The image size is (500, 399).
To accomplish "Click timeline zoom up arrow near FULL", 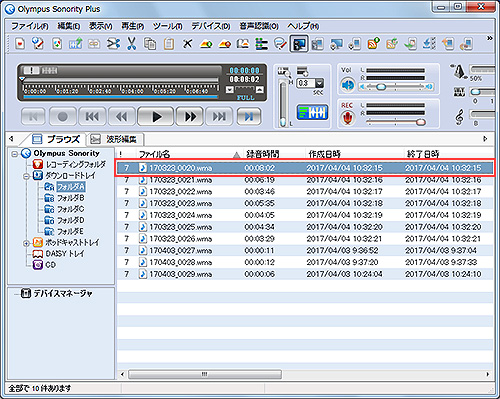I will pyautogui.click(x=260, y=90).
